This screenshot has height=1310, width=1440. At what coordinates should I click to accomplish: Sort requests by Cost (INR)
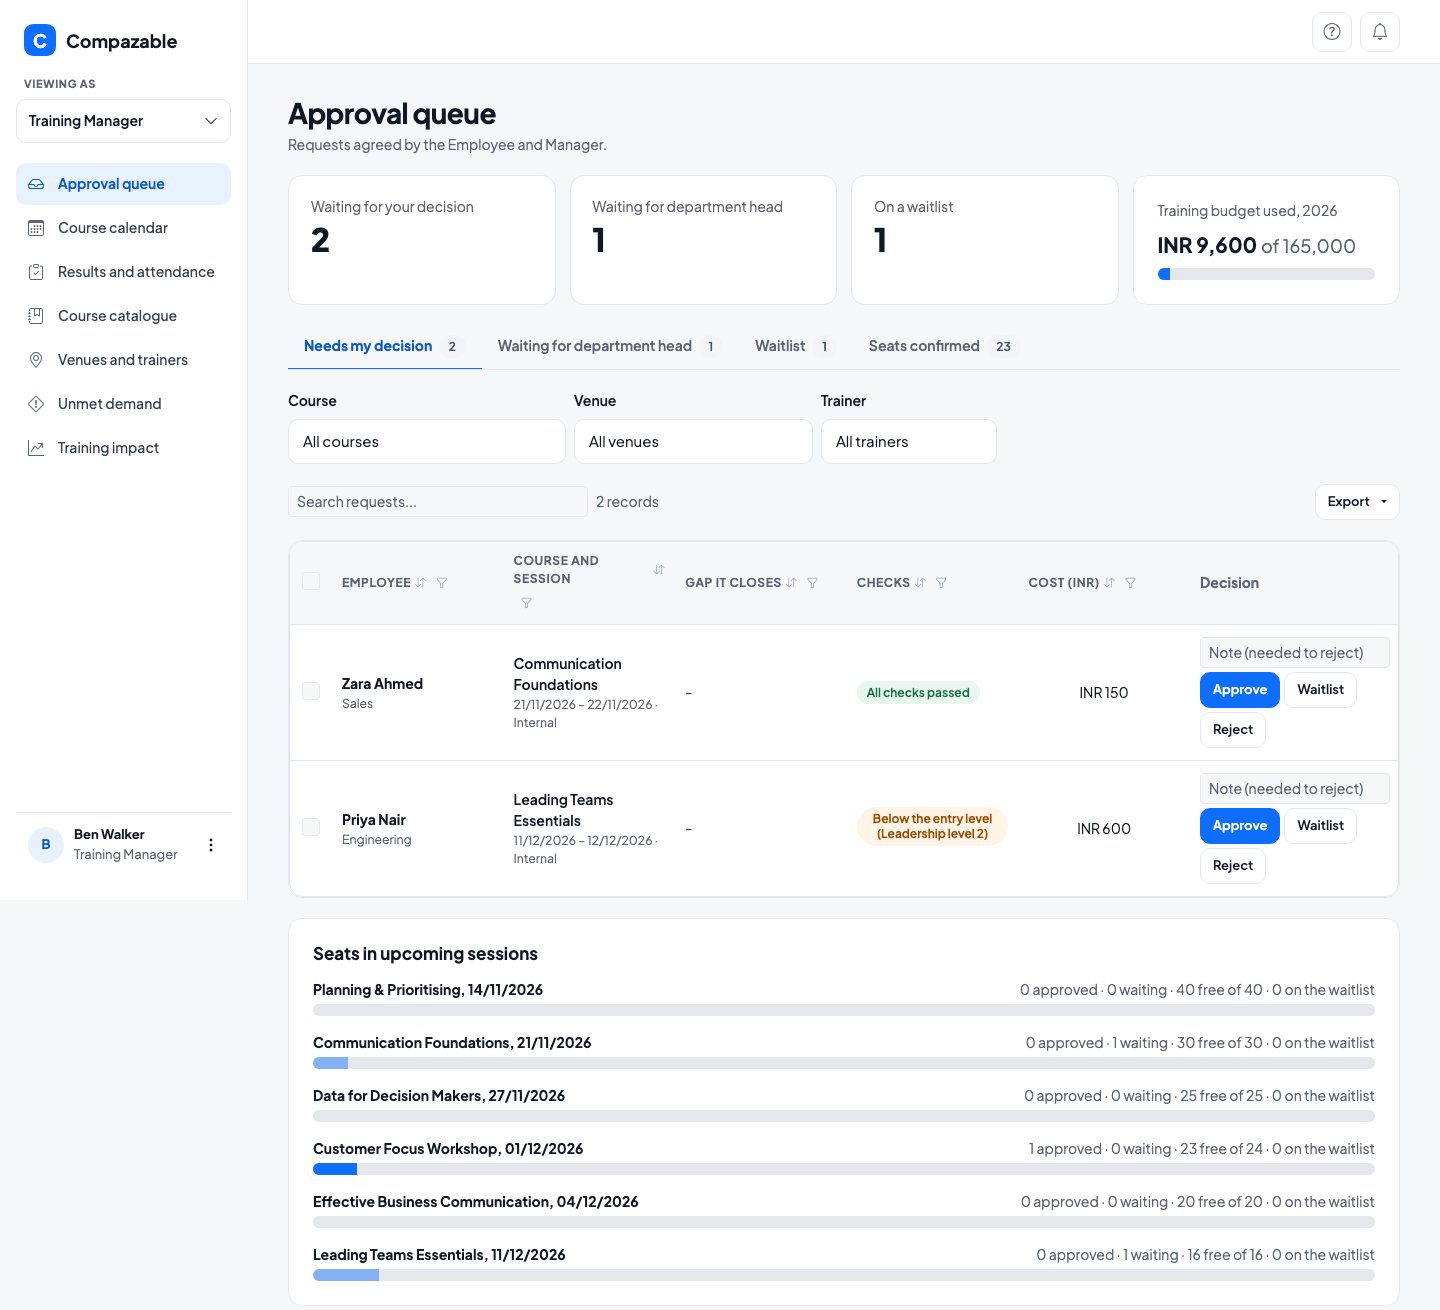point(1109,583)
